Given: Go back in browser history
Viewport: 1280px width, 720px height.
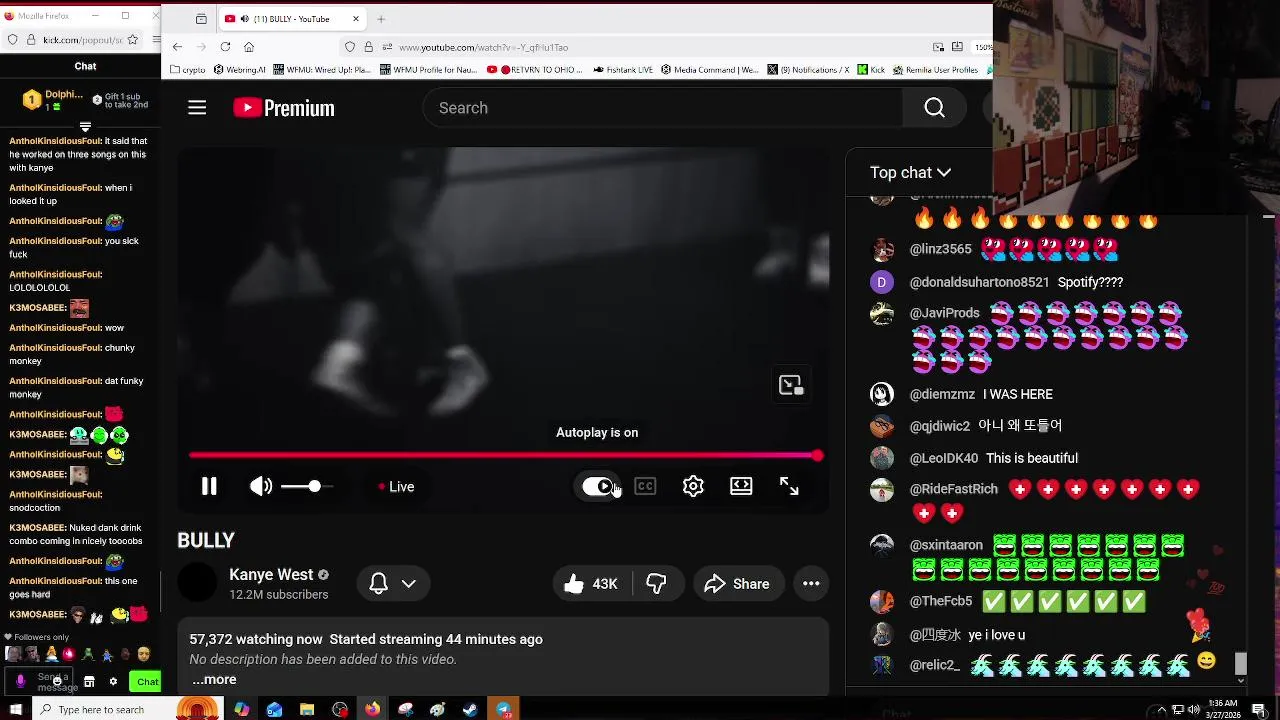Looking at the screenshot, I should 177,47.
